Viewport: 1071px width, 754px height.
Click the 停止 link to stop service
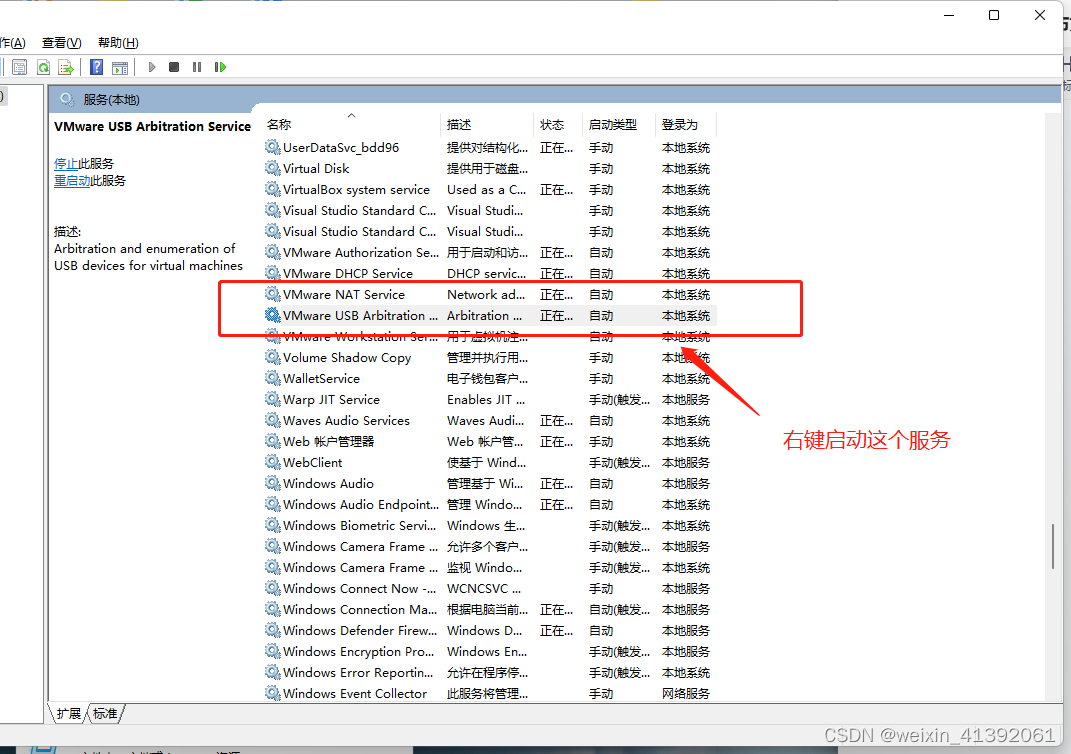pyautogui.click(x=66, y=164)
